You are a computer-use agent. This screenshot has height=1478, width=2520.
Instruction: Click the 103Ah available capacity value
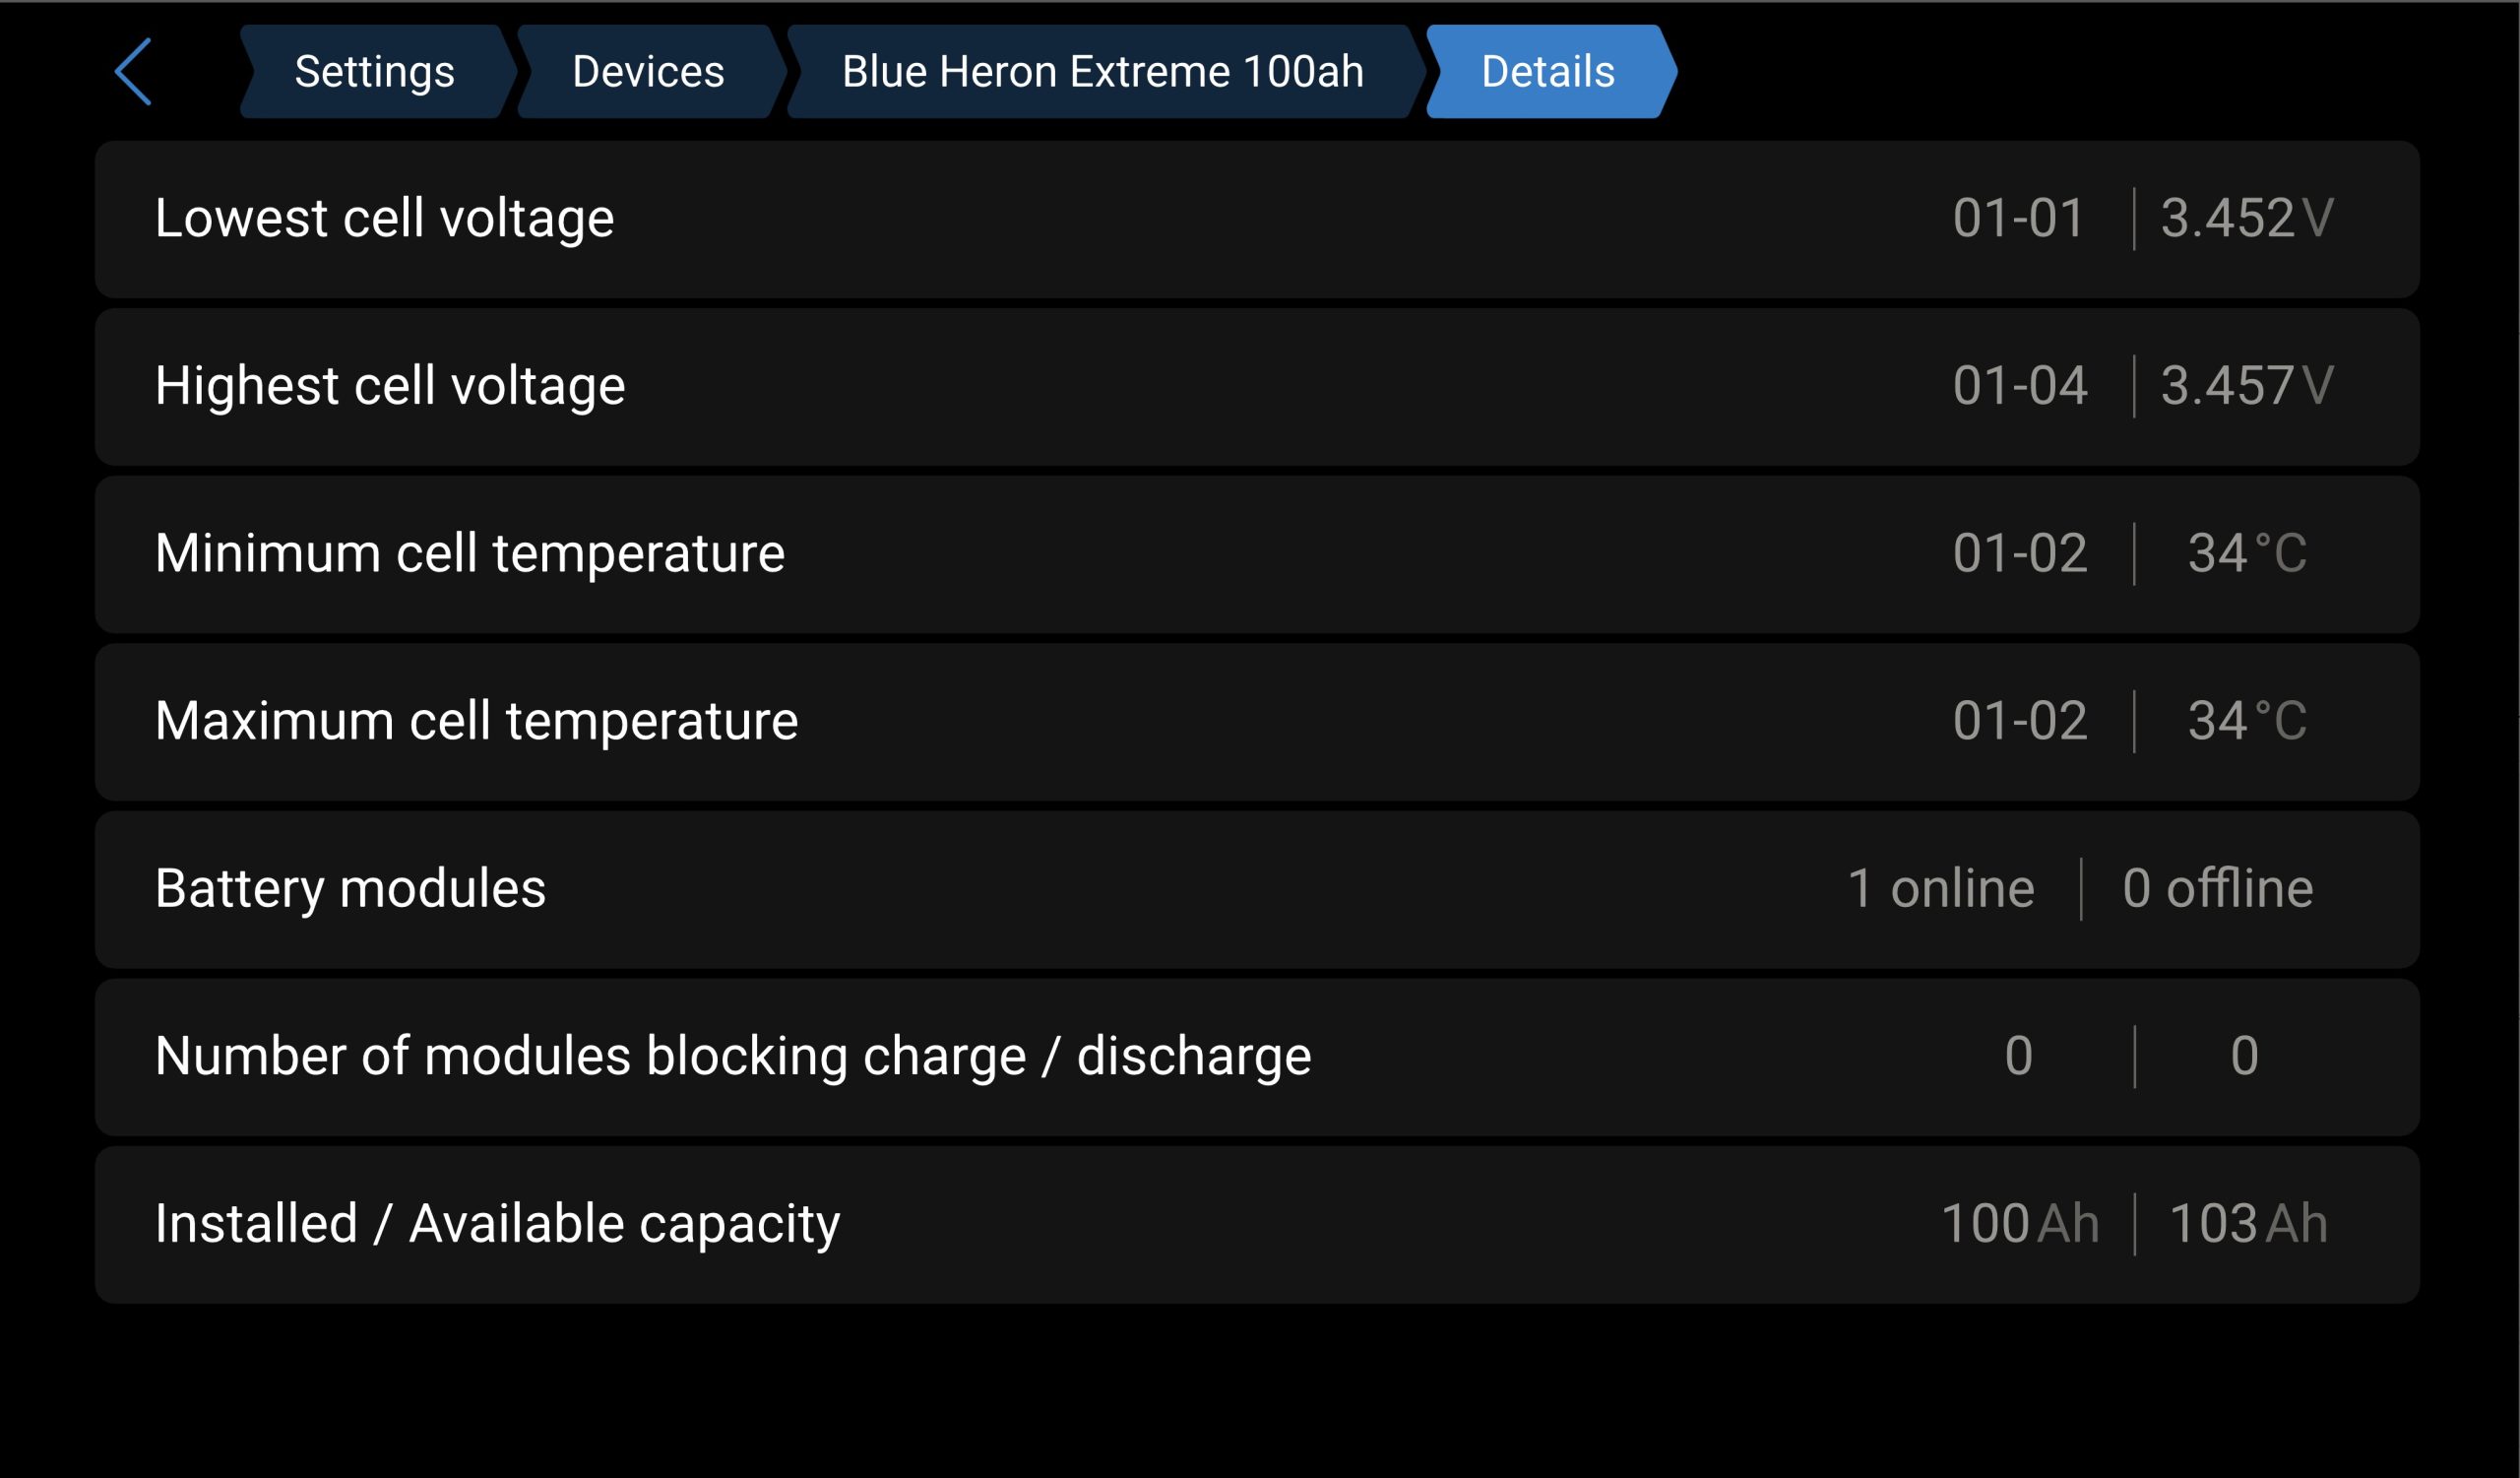pyautogui.click(x=2248, y=1224)
